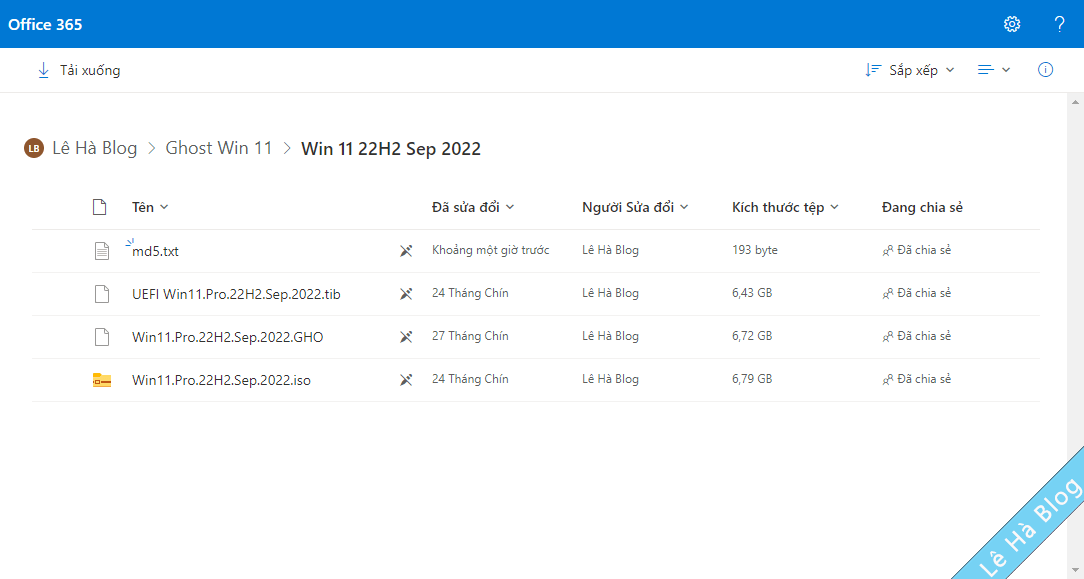
Task: Click the information circle icon on the toolbar
Action: point(1045,69)
